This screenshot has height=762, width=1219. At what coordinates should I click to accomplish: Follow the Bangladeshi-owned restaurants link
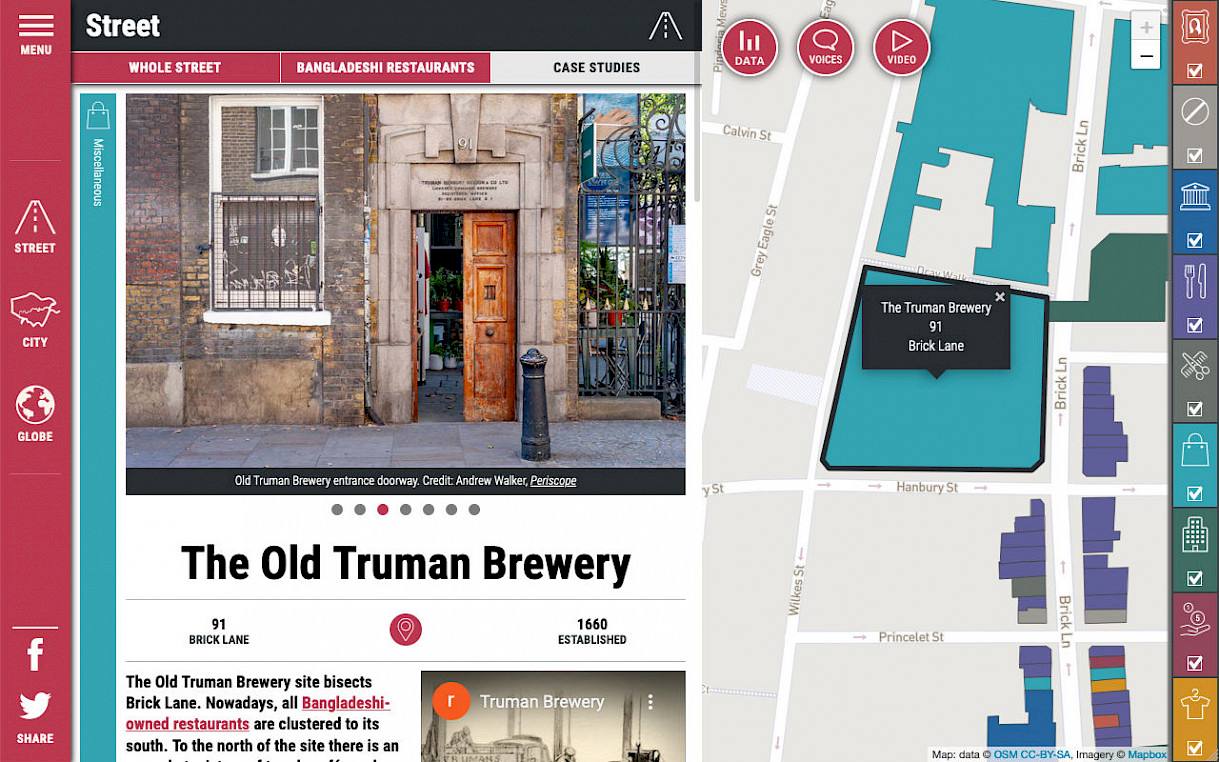tap(258, 714)
